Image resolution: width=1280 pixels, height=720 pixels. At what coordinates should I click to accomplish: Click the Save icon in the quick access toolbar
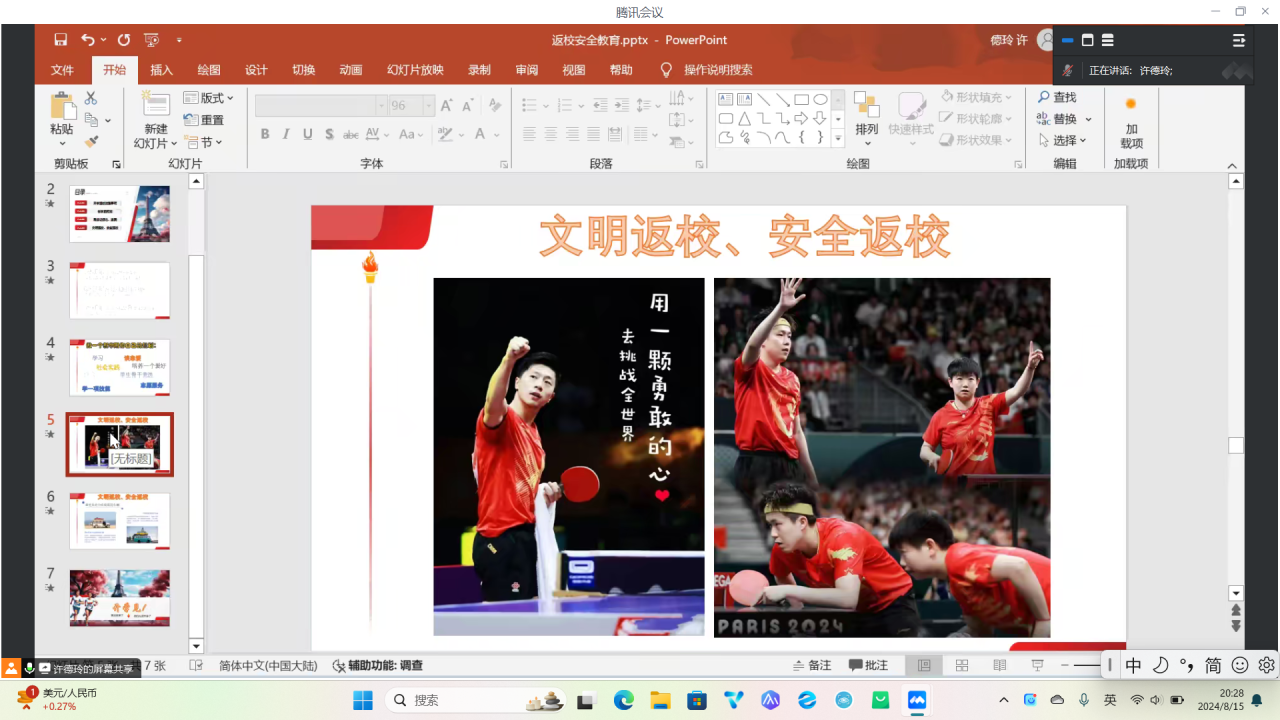[x=61, y=40]
